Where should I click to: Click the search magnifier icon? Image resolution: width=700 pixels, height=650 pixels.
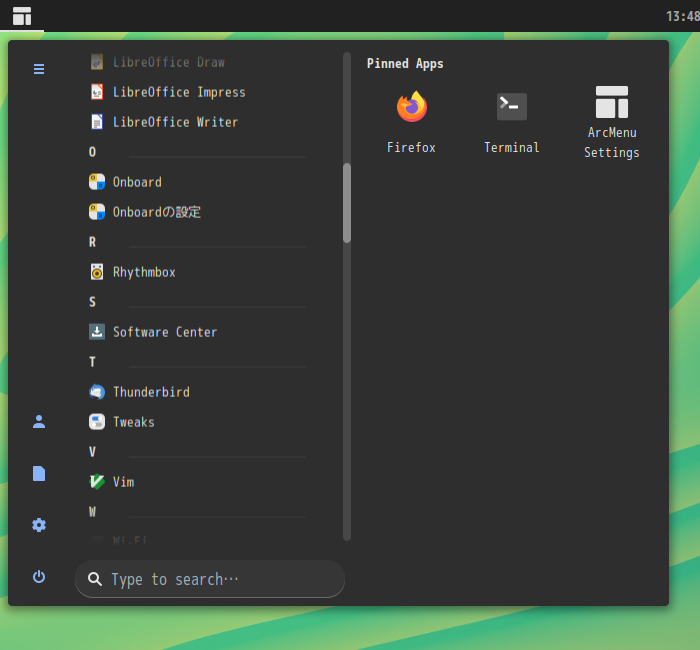[95, 579]
